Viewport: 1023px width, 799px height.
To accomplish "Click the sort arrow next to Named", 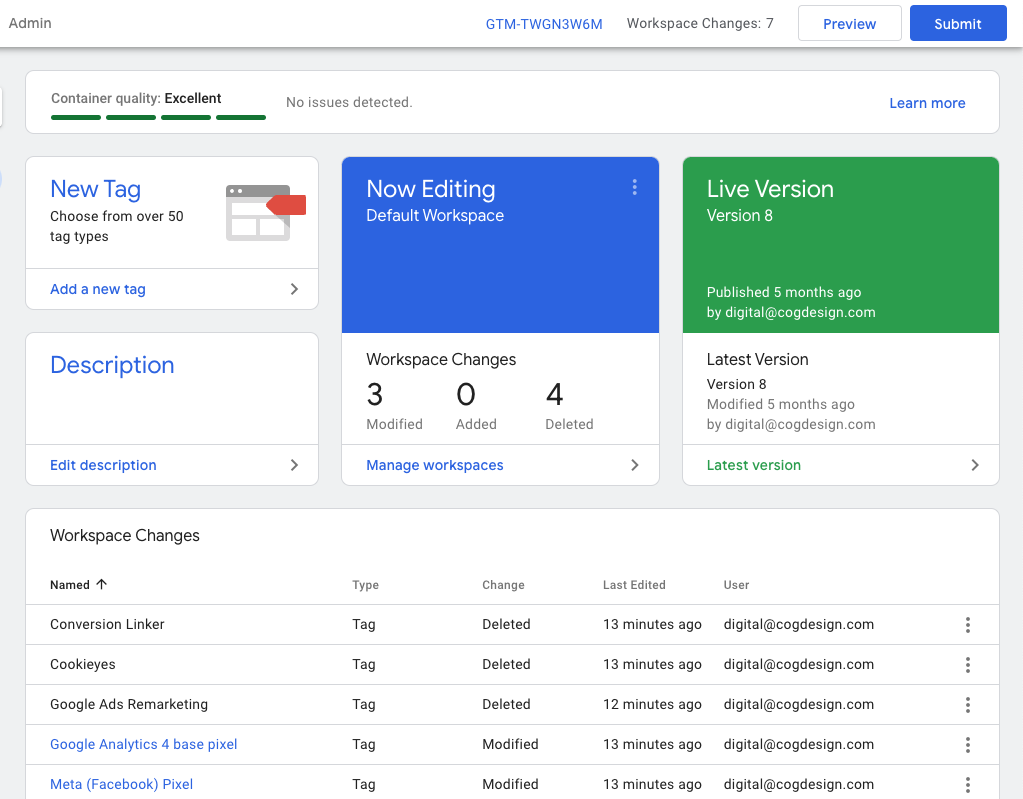I will [101, 584].
